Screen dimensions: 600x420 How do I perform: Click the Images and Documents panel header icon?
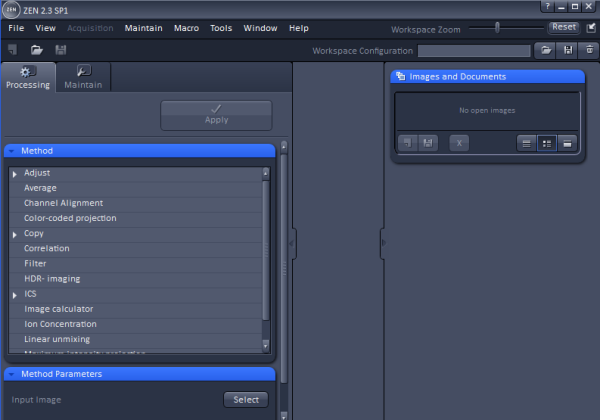pyautogui.click(x=400, y=76)
